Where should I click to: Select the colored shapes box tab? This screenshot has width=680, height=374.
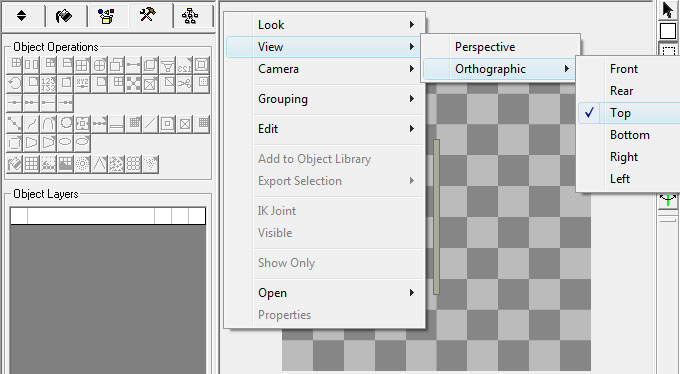[106, 16]
